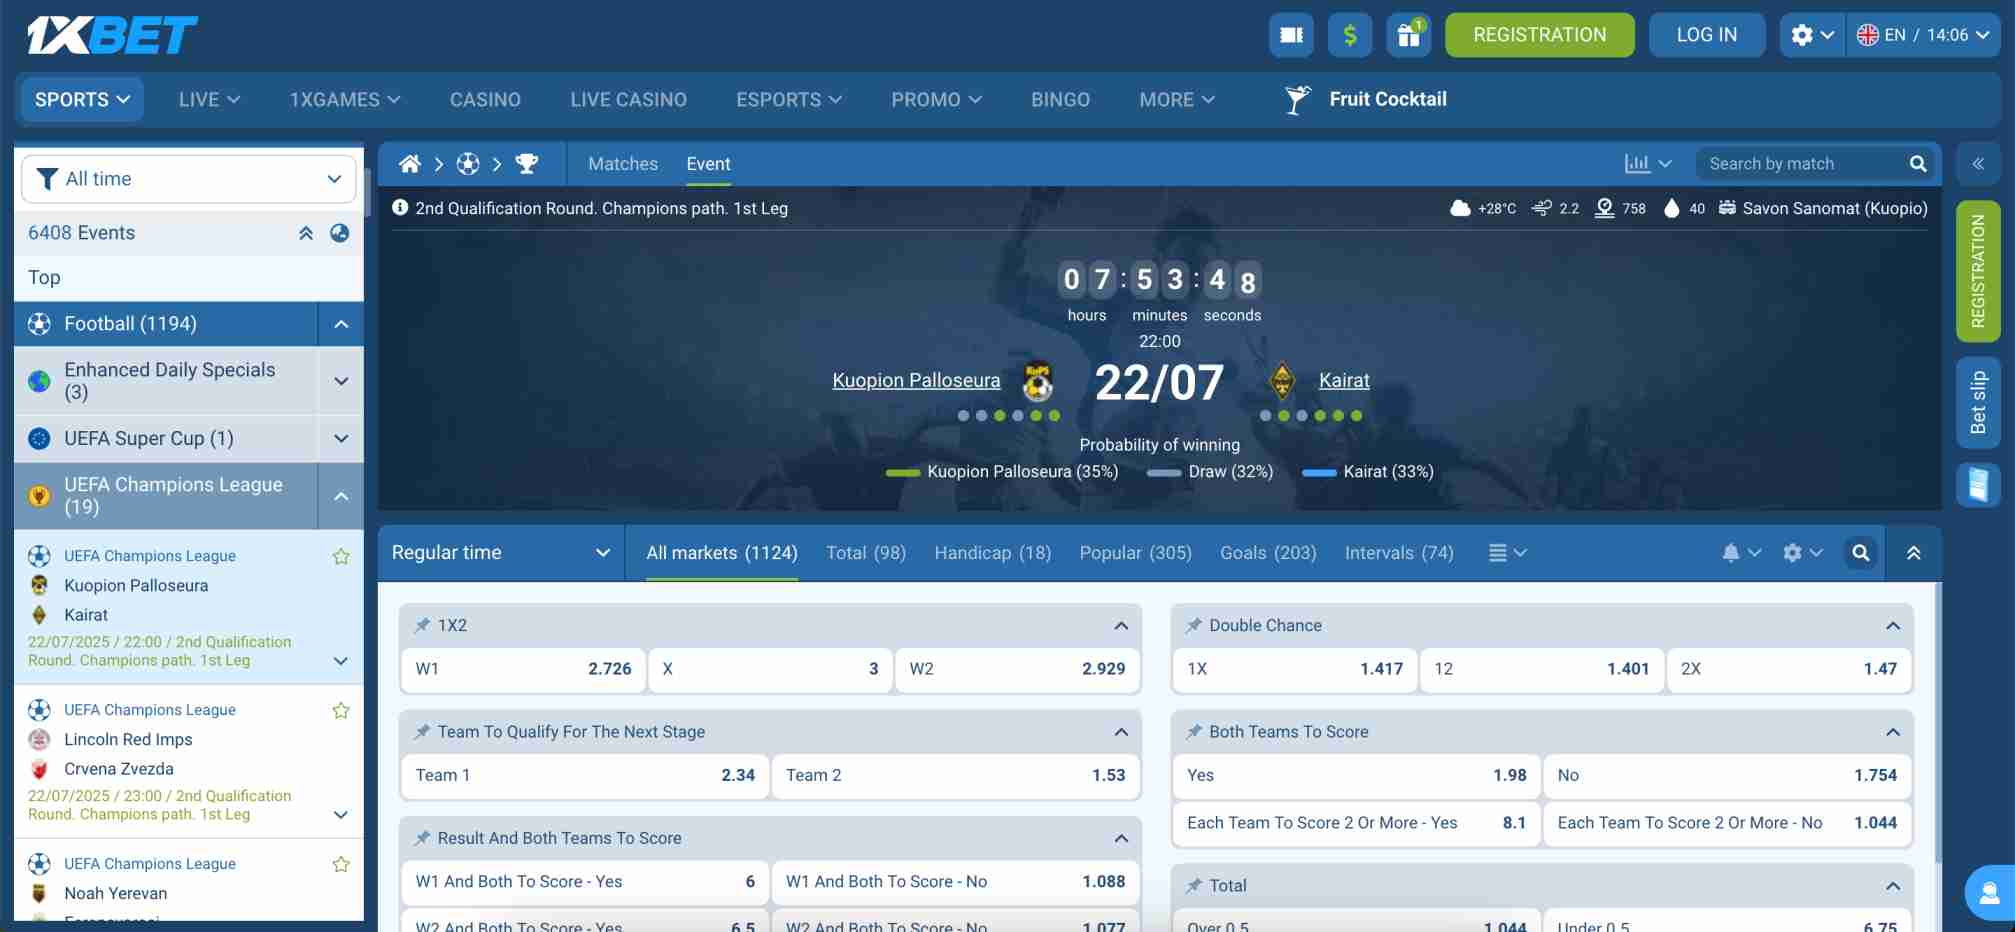Collapse the Football (1194) section
Image resolution: width=2015 pixels, height=932 pixels.
click(341, 324)
